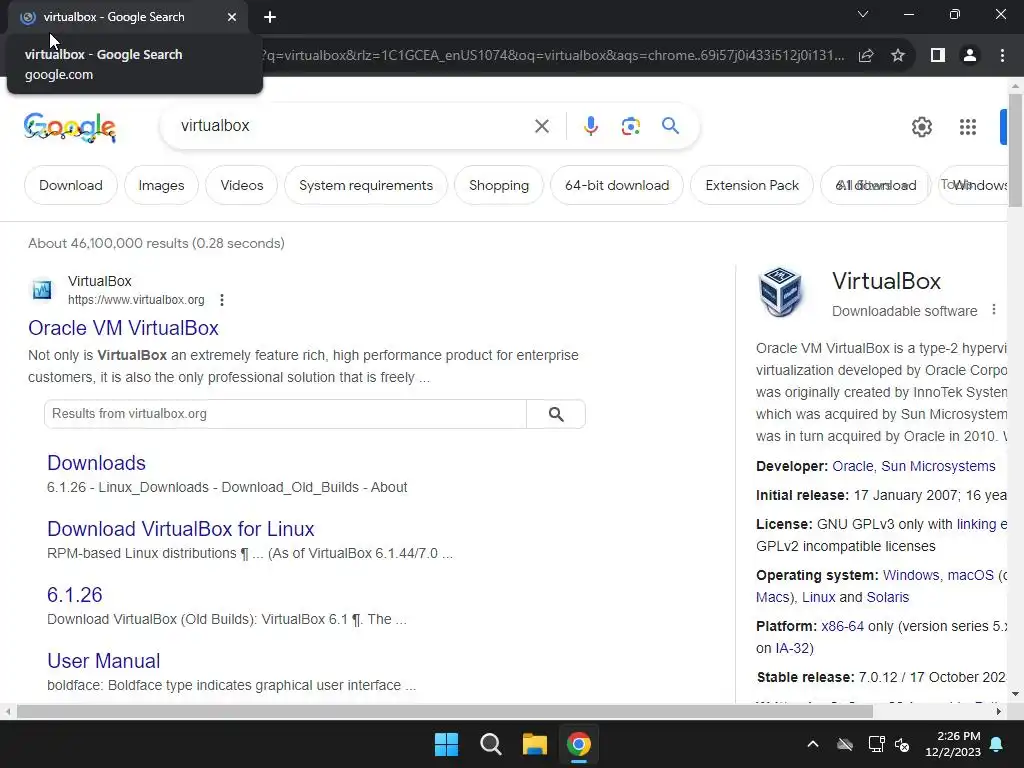Click the scroll down arrow
1024x768 pixels.
point(1015,694)
